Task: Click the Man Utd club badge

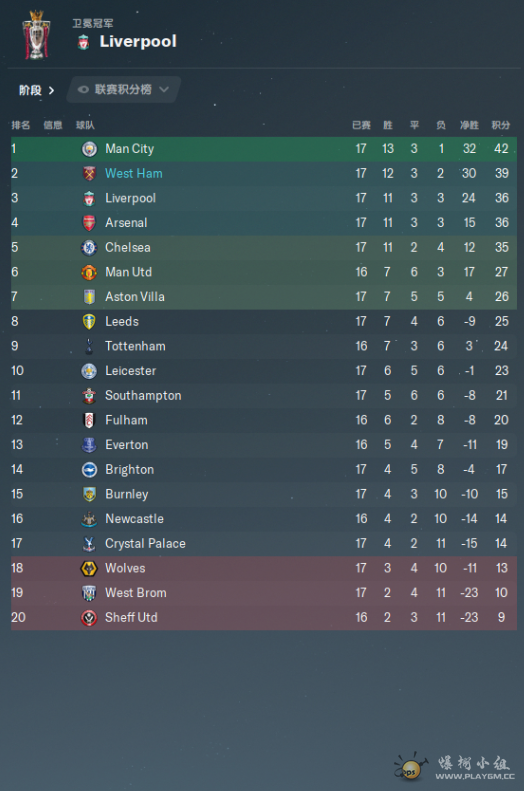Action: (x=89, y=272)
